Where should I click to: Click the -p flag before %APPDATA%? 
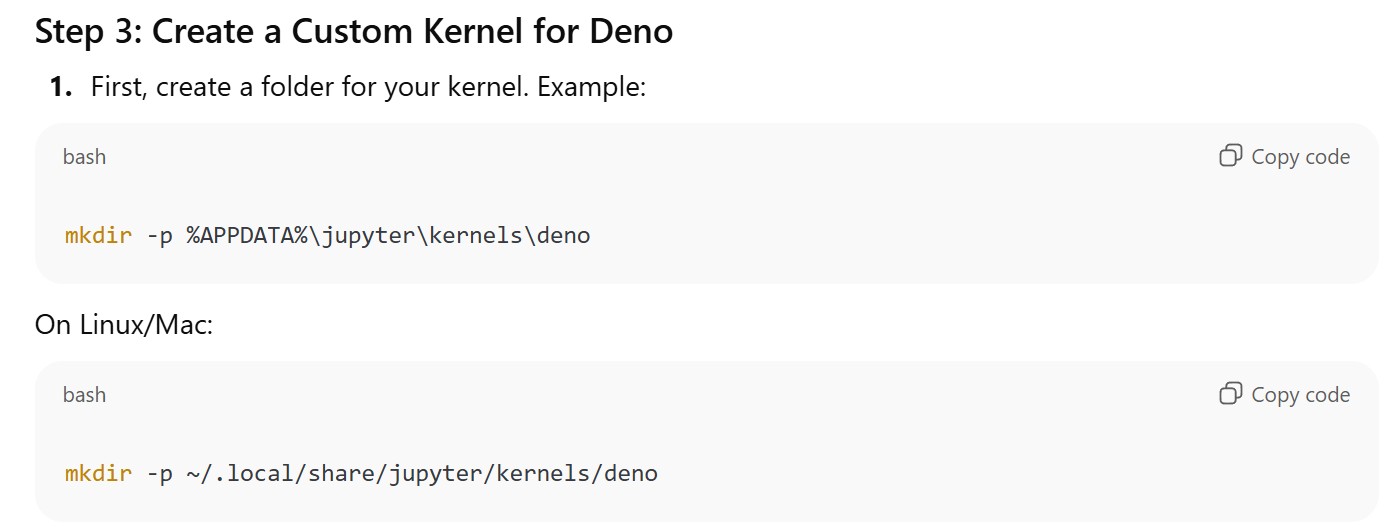tap(159, 237)
